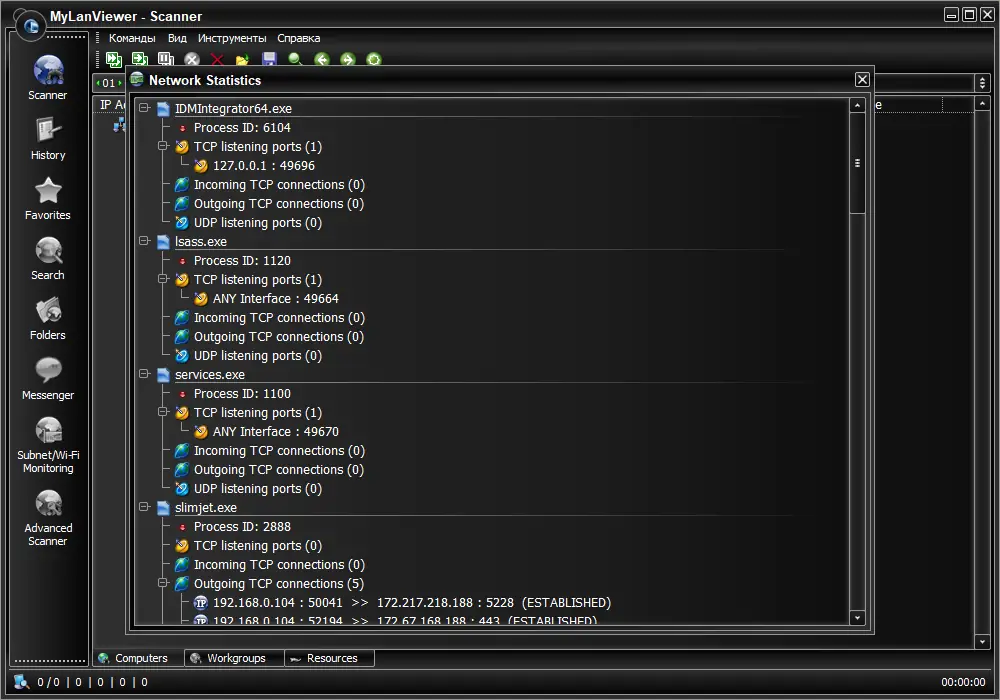Open the Справка menu
This screenshot has height=700, width=1000.
(298, 38)
